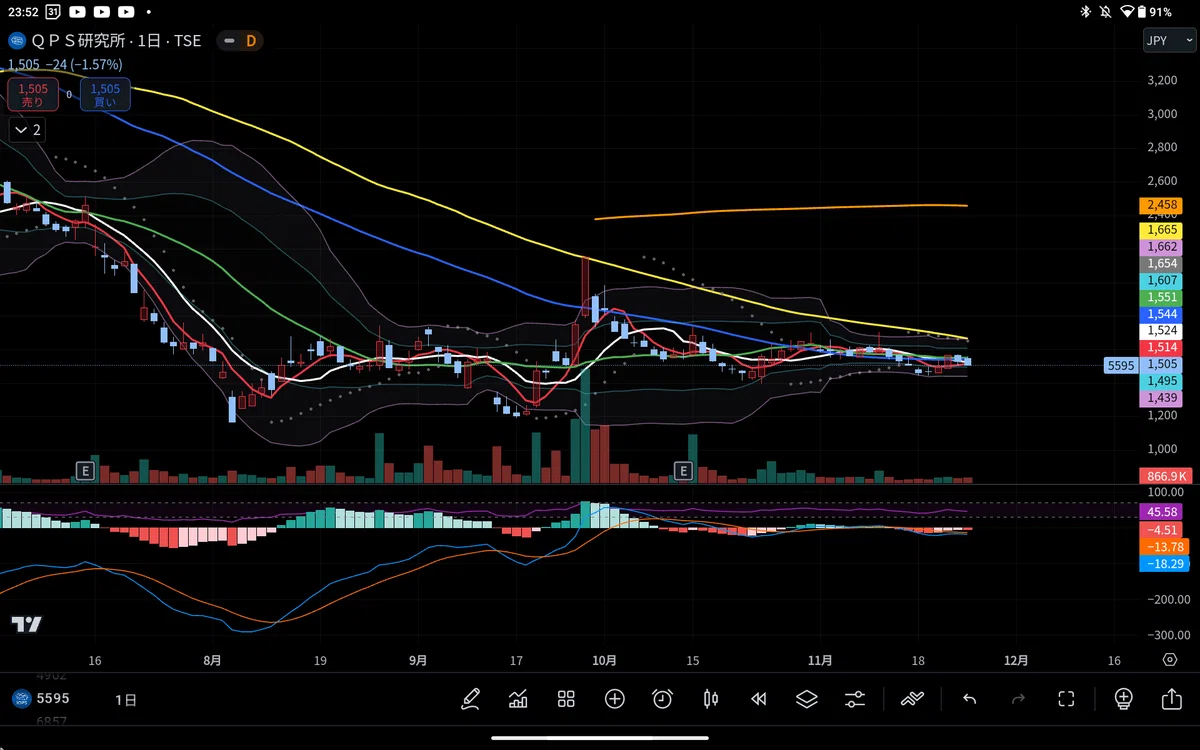Open the JPY currency dropdown
Viewport: 1200px width, 750px height.
1169,41
